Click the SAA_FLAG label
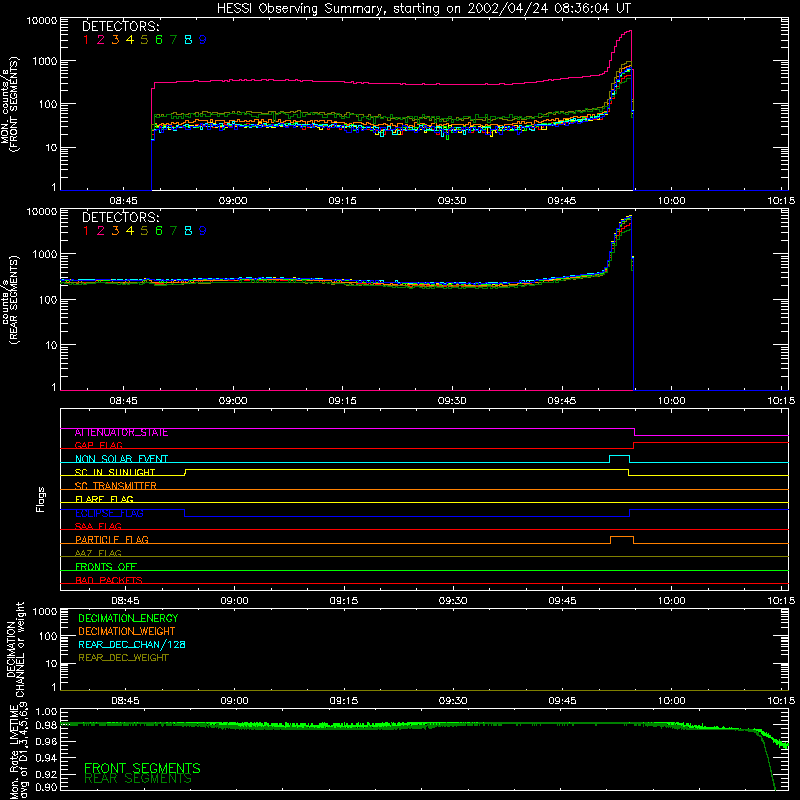The image size is (800, 800). (98, 526)
